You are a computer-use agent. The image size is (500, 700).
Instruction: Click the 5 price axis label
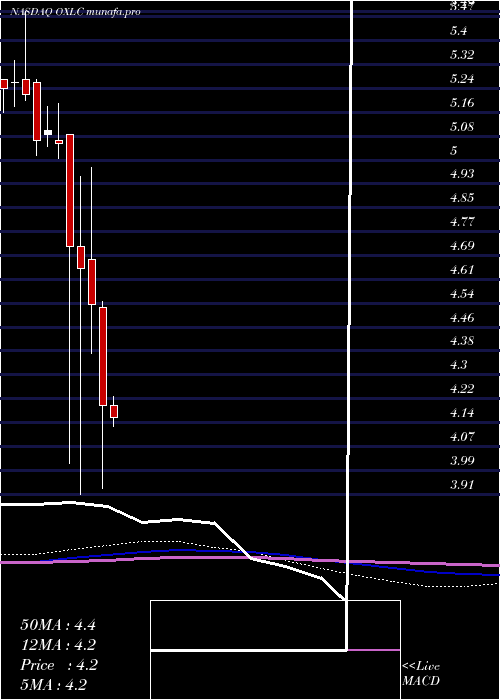coord(454,150)
